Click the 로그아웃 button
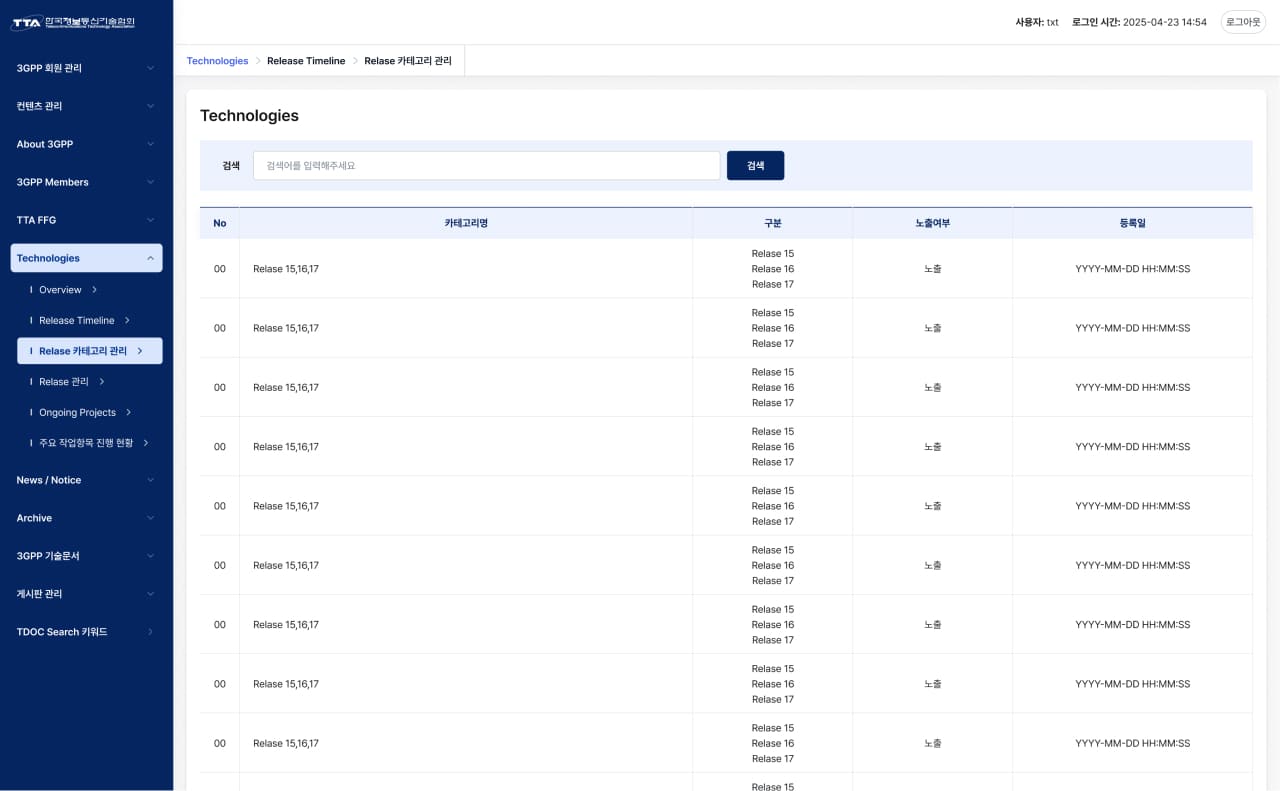 click(1243, 22)
